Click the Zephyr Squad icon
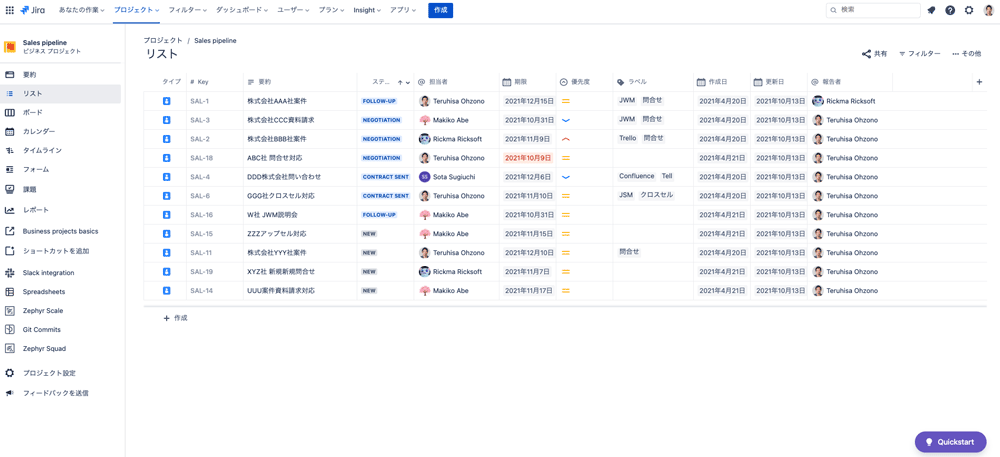This screenshot has width=1000, height=457. [x=10, y=349]
